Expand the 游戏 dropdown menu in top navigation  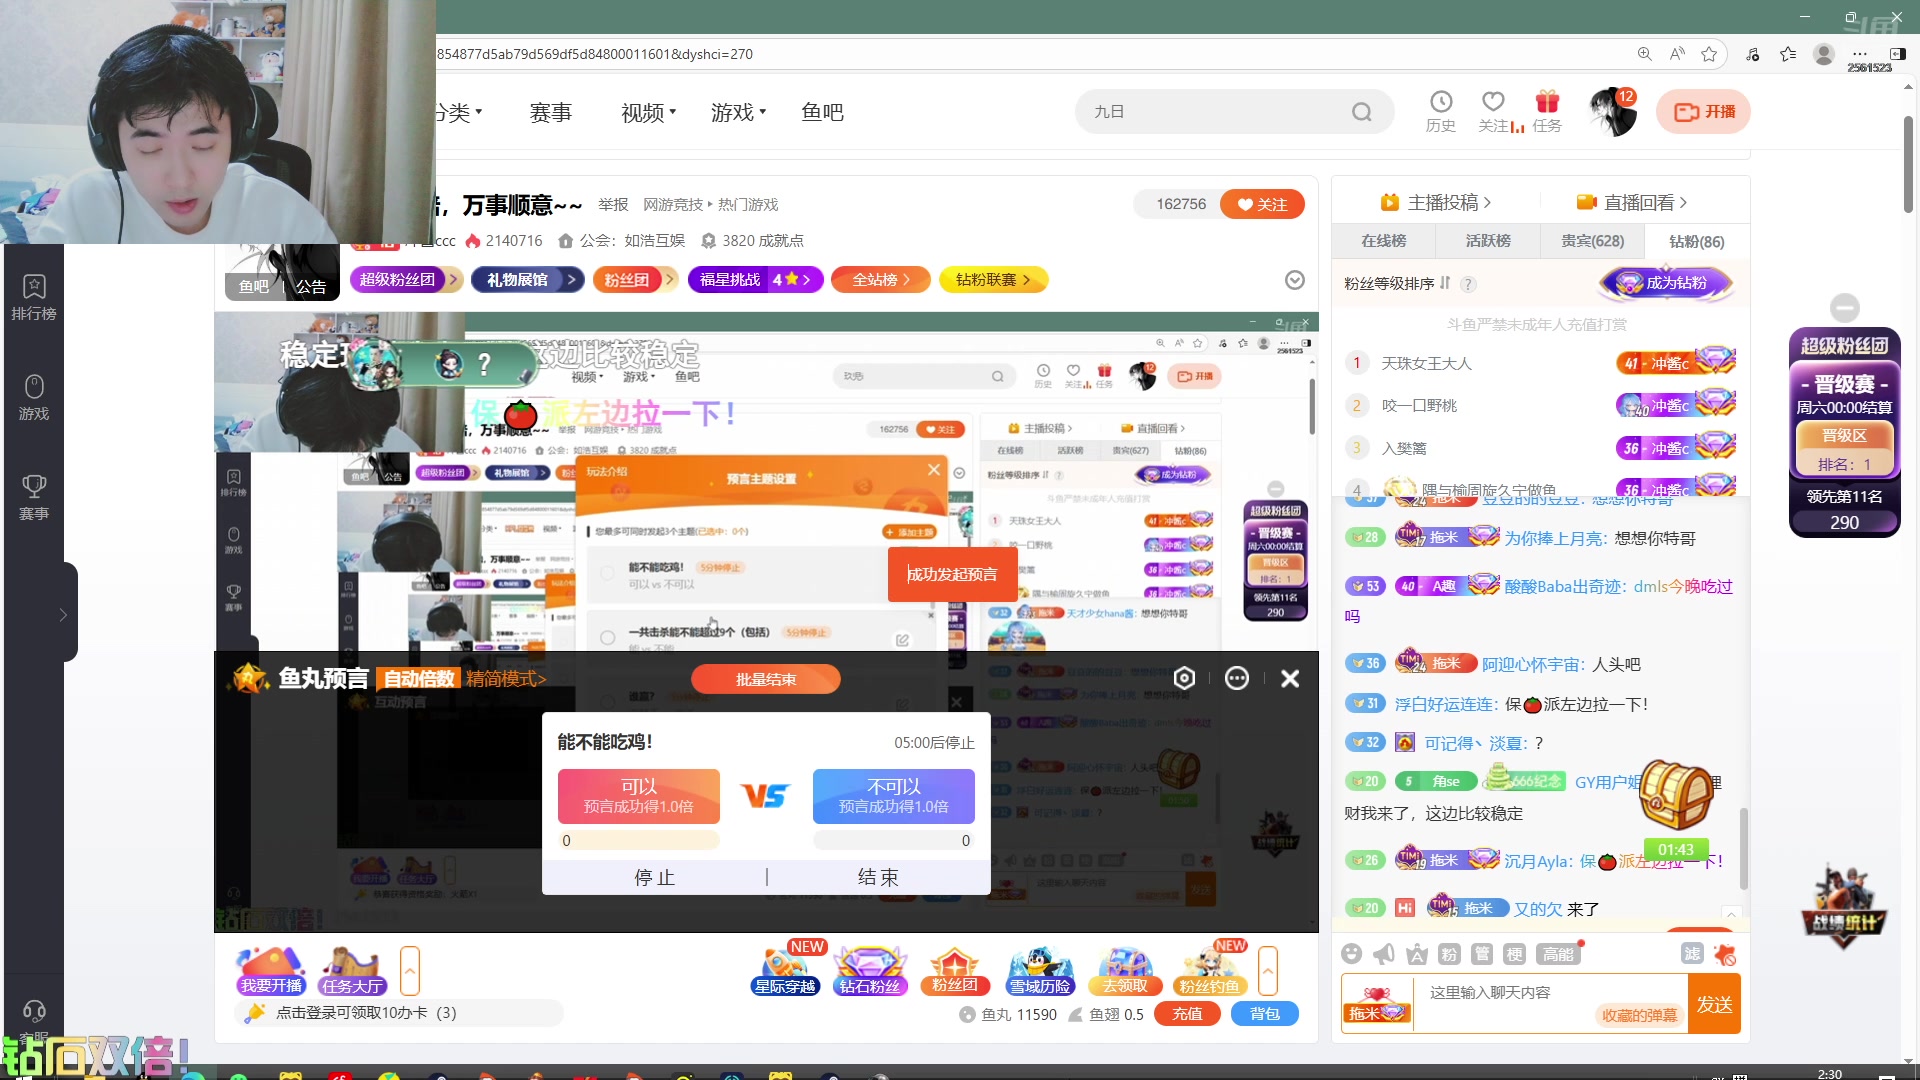pos(739,112)
